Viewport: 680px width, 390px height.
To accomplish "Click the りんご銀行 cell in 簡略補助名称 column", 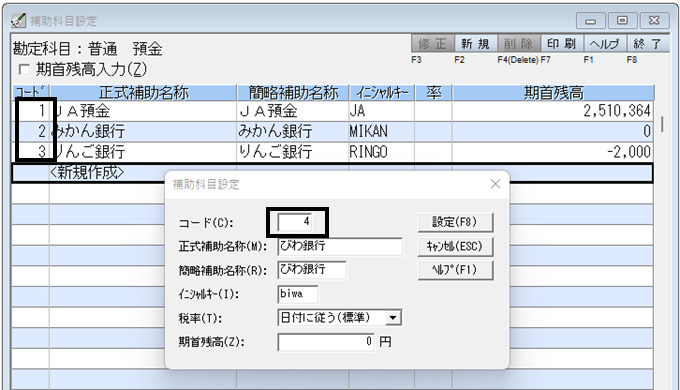I will (x=293, y=152).
